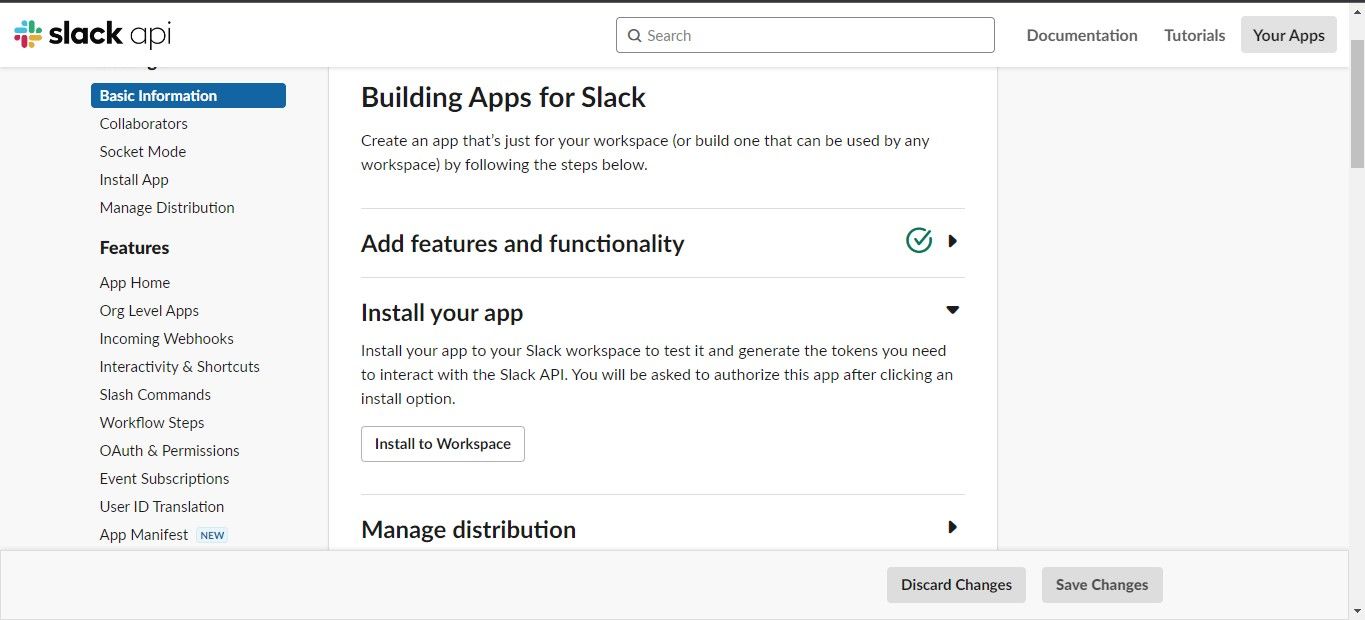Click inside the Search field
1365x620 pixels.
coord(805,35)
